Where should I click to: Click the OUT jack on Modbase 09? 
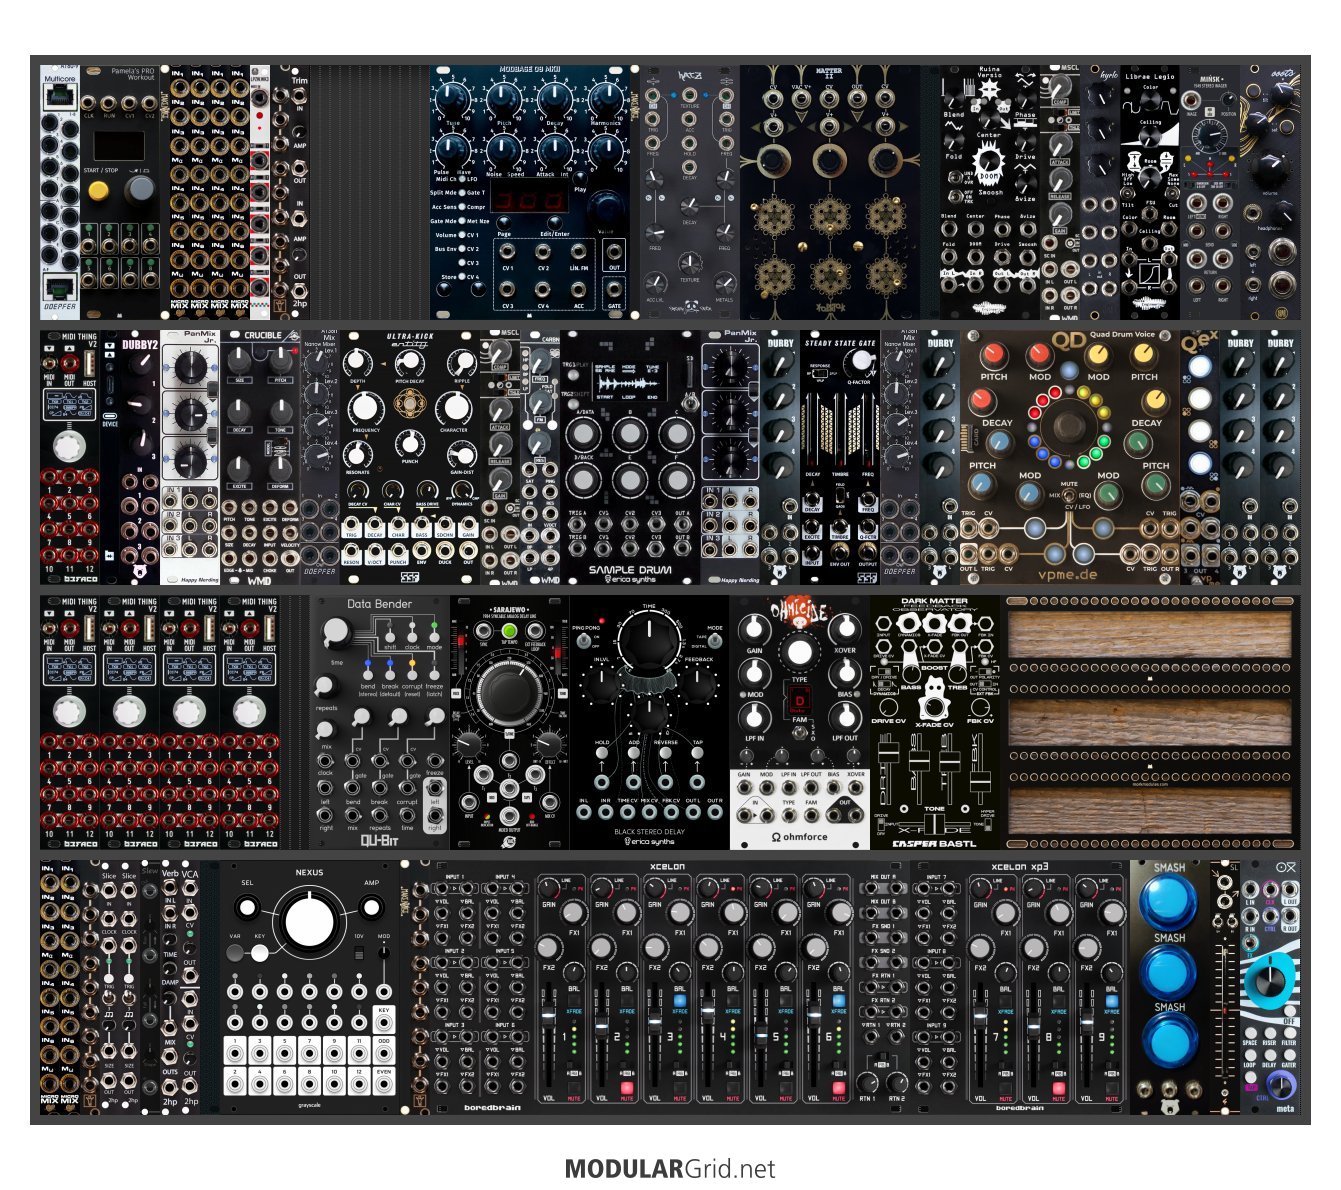614,251
